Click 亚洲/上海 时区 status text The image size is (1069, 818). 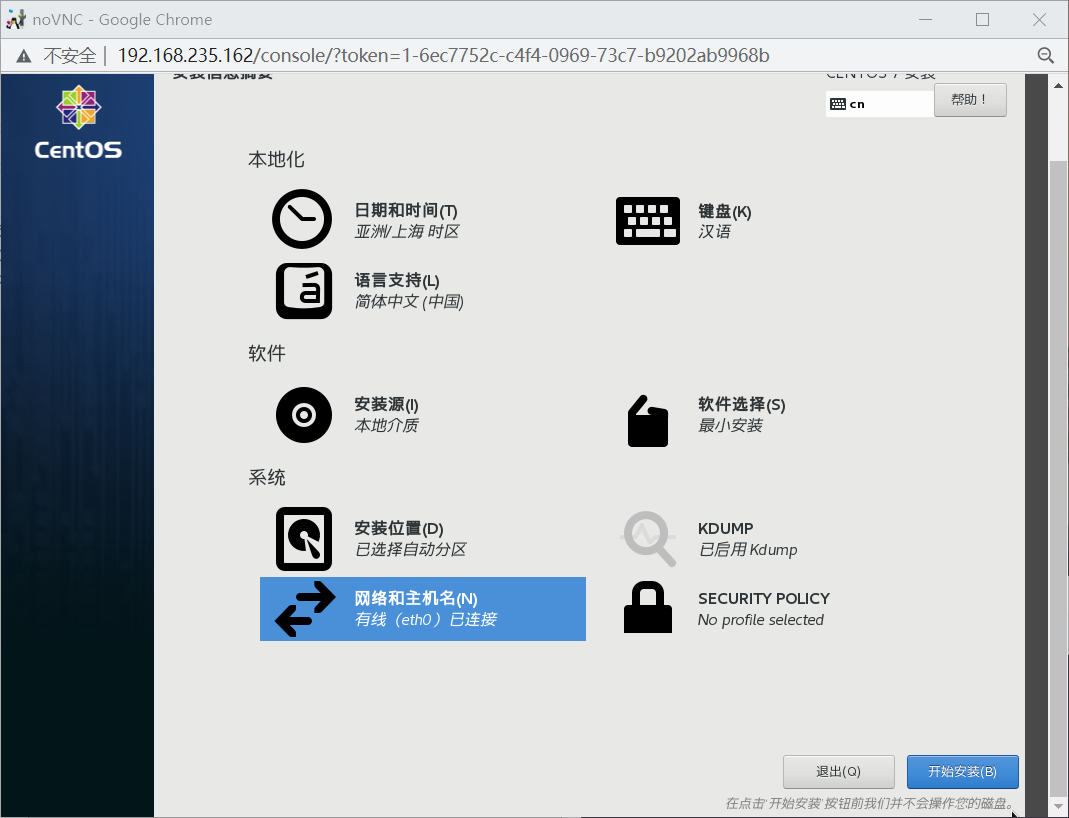point(407,232)
